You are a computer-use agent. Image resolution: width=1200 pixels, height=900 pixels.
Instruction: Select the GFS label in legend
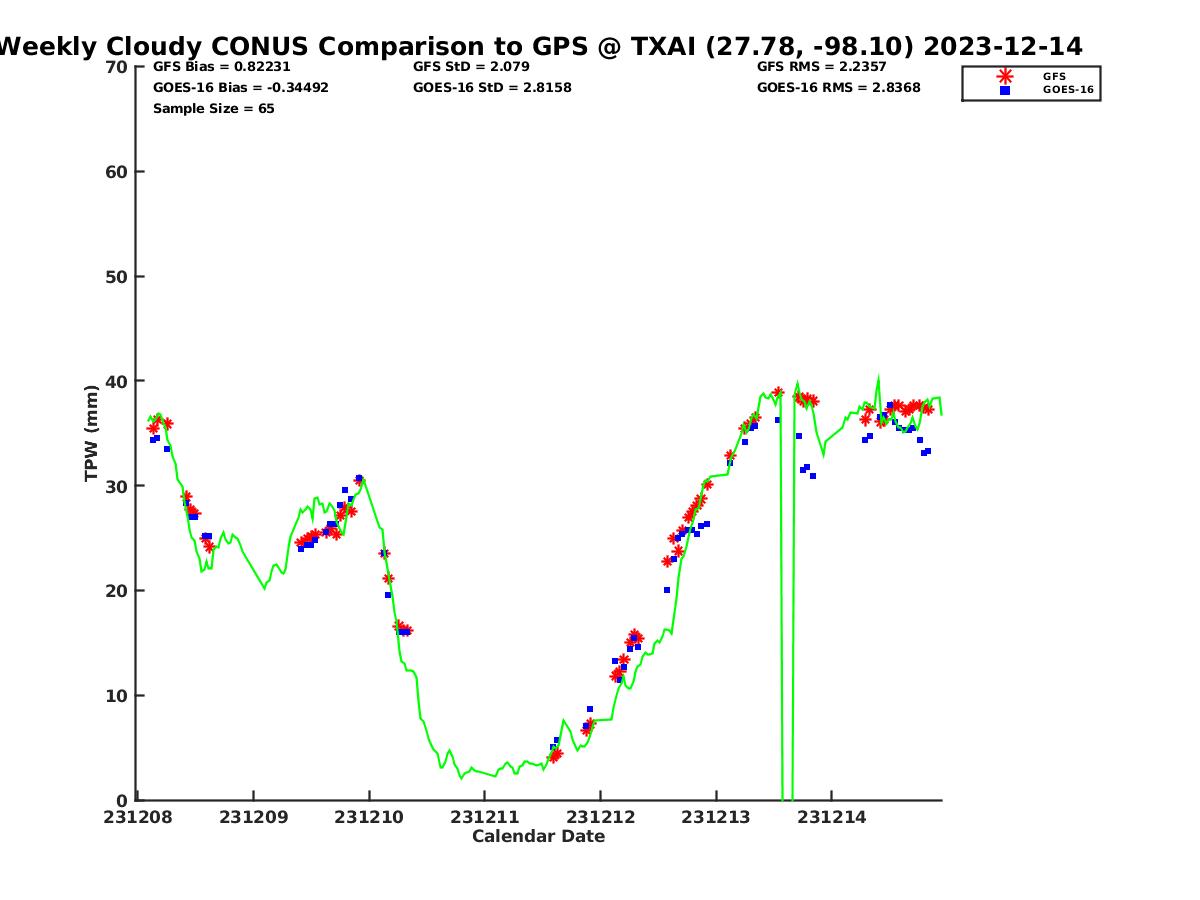(1054, 76)
